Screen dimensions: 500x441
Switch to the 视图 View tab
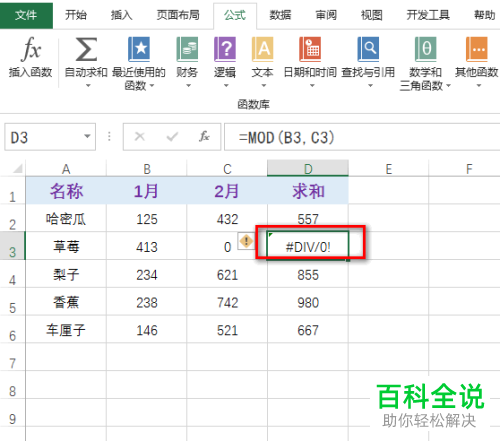pyautogui.click(x=371, y=15)
